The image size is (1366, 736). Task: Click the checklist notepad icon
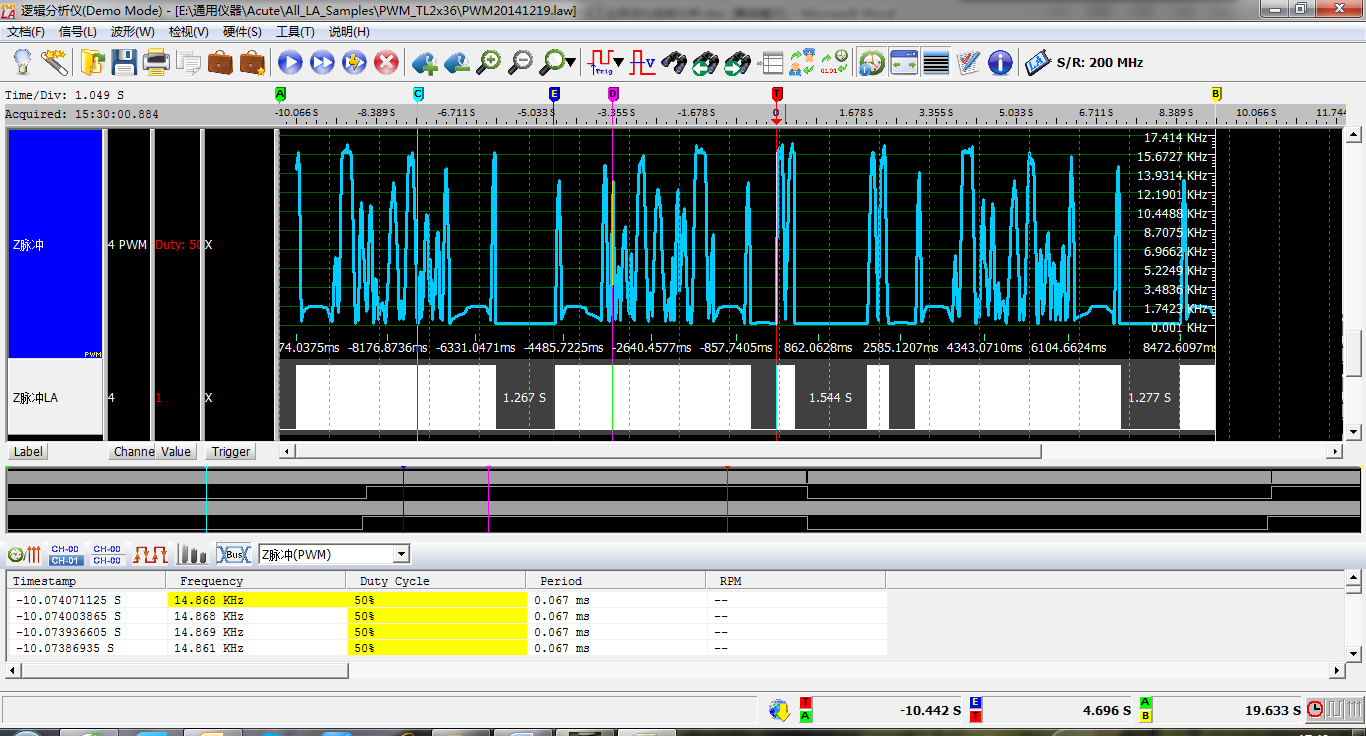coord(968,63)
